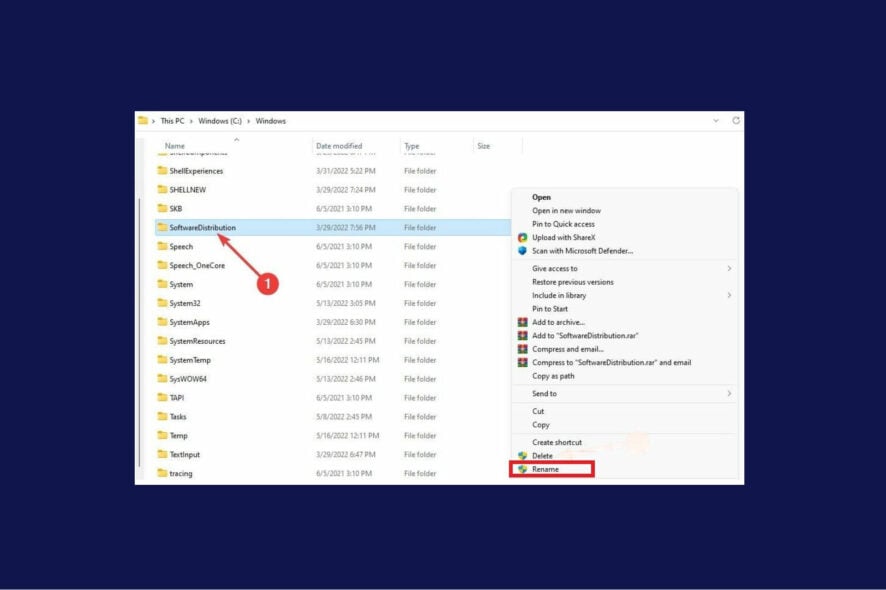Select the Rename icon in the context menu

[x=521, y=469]
